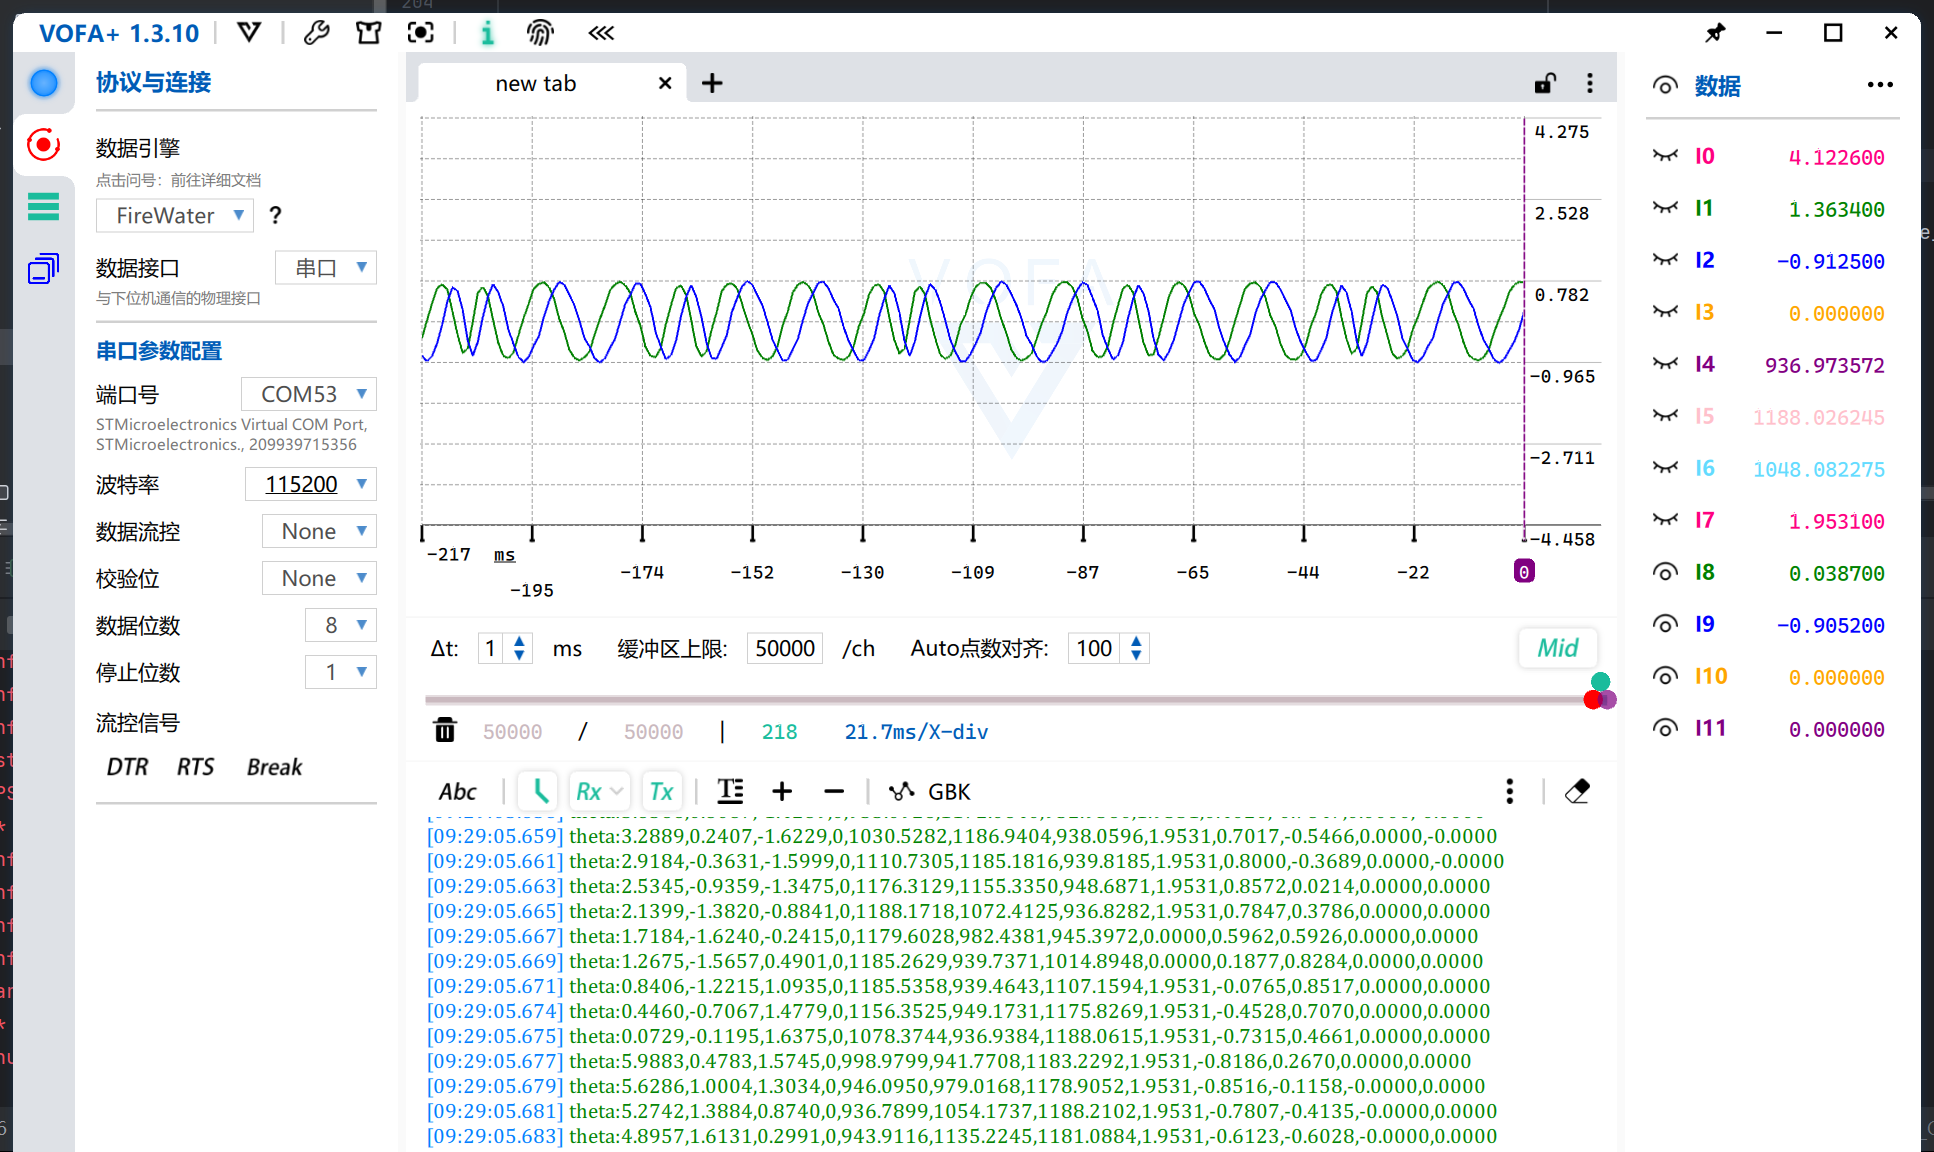This screenshot has height=1152, width=1934.
Task: Open the 115200 baud rate dropdown
Action: pos(310,484)
